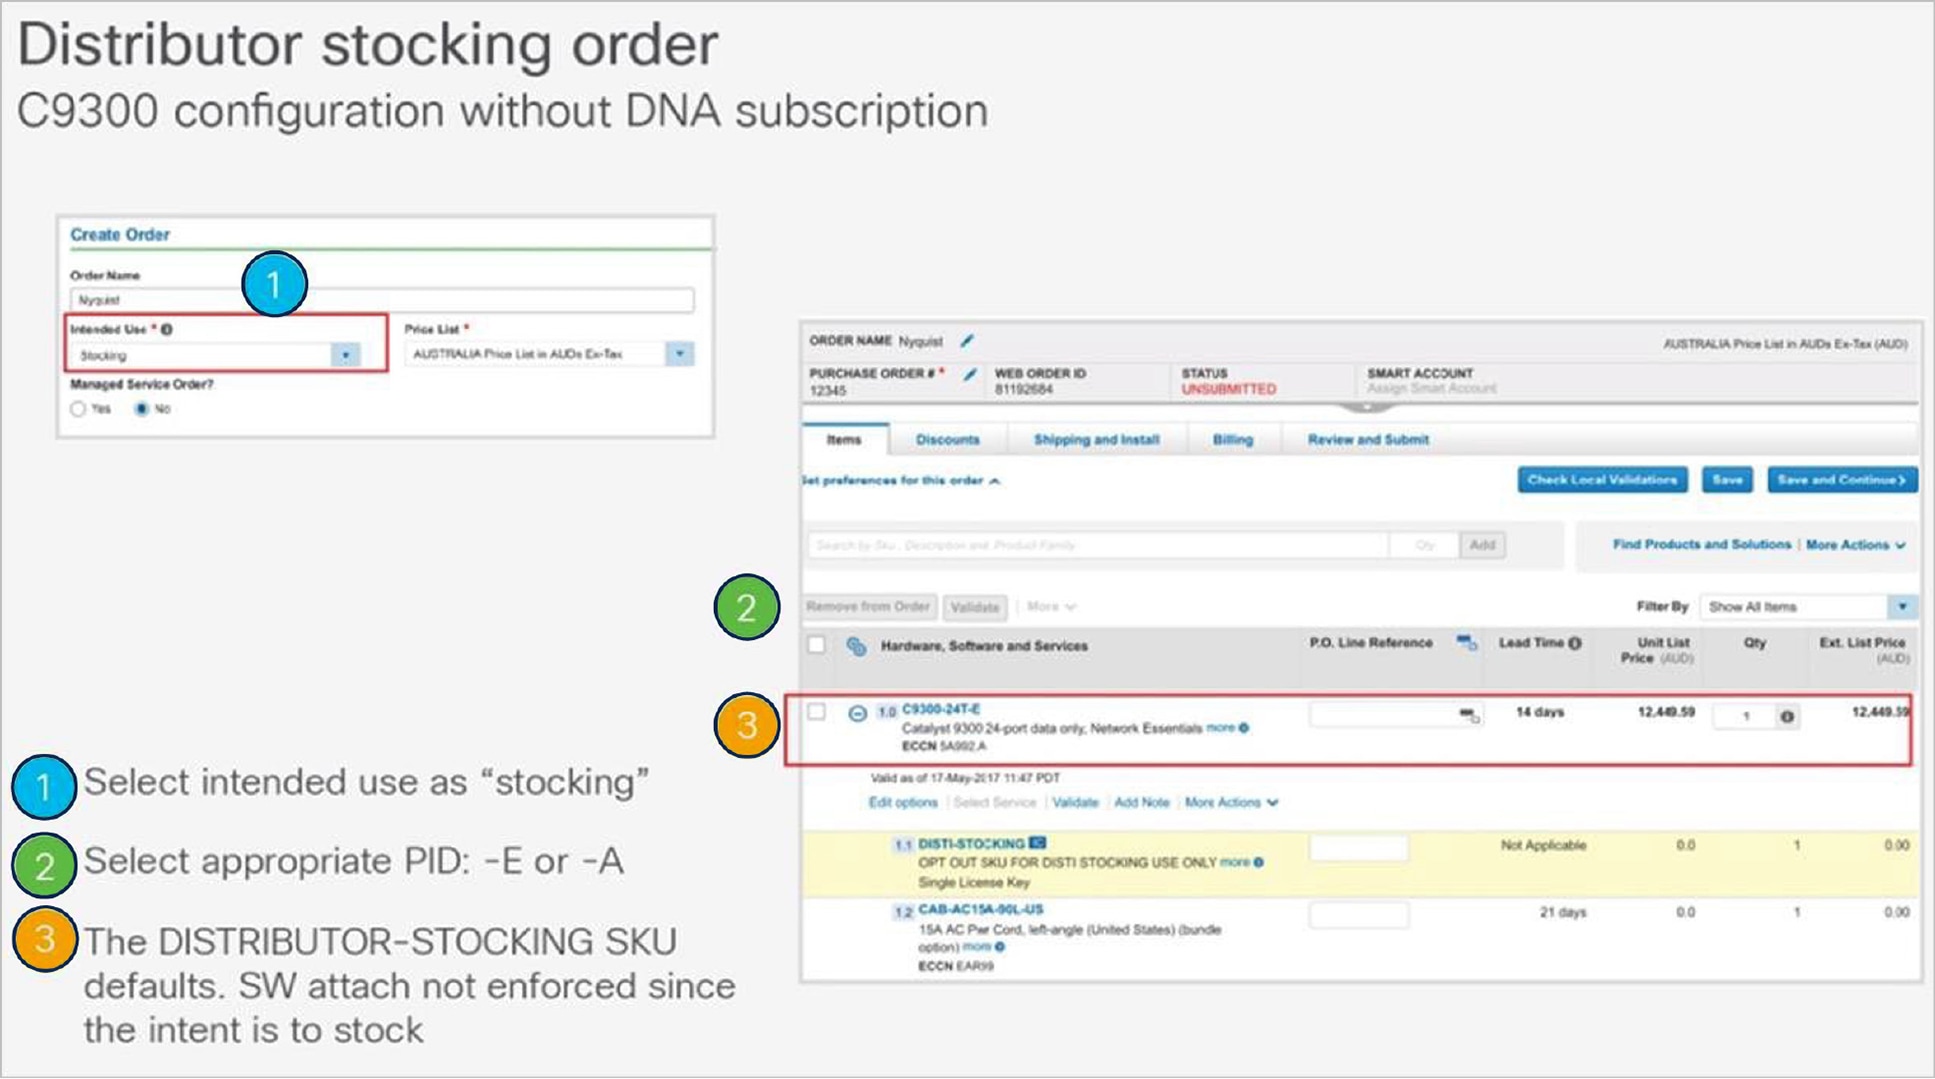Click the SKU search input field
1935x1079 pixels.
coord(1095,545)
